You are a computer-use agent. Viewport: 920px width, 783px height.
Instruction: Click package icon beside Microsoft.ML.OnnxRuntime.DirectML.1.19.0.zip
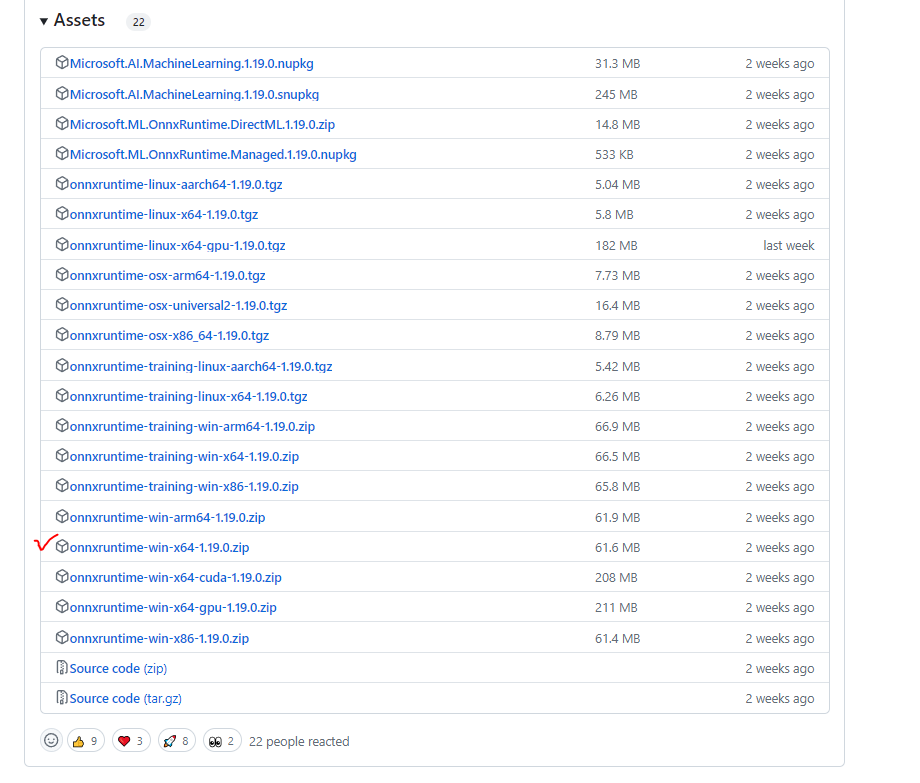point(62,124)
